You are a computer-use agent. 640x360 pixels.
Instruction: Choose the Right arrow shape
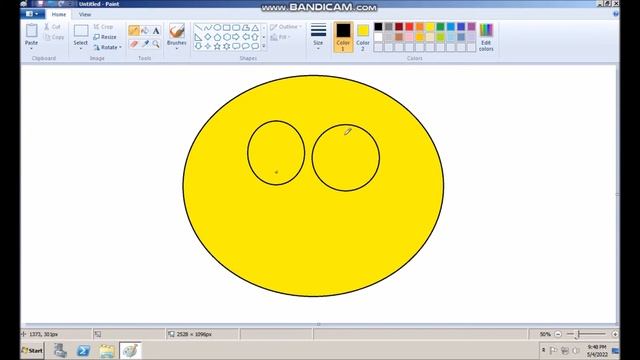[236, 37]
